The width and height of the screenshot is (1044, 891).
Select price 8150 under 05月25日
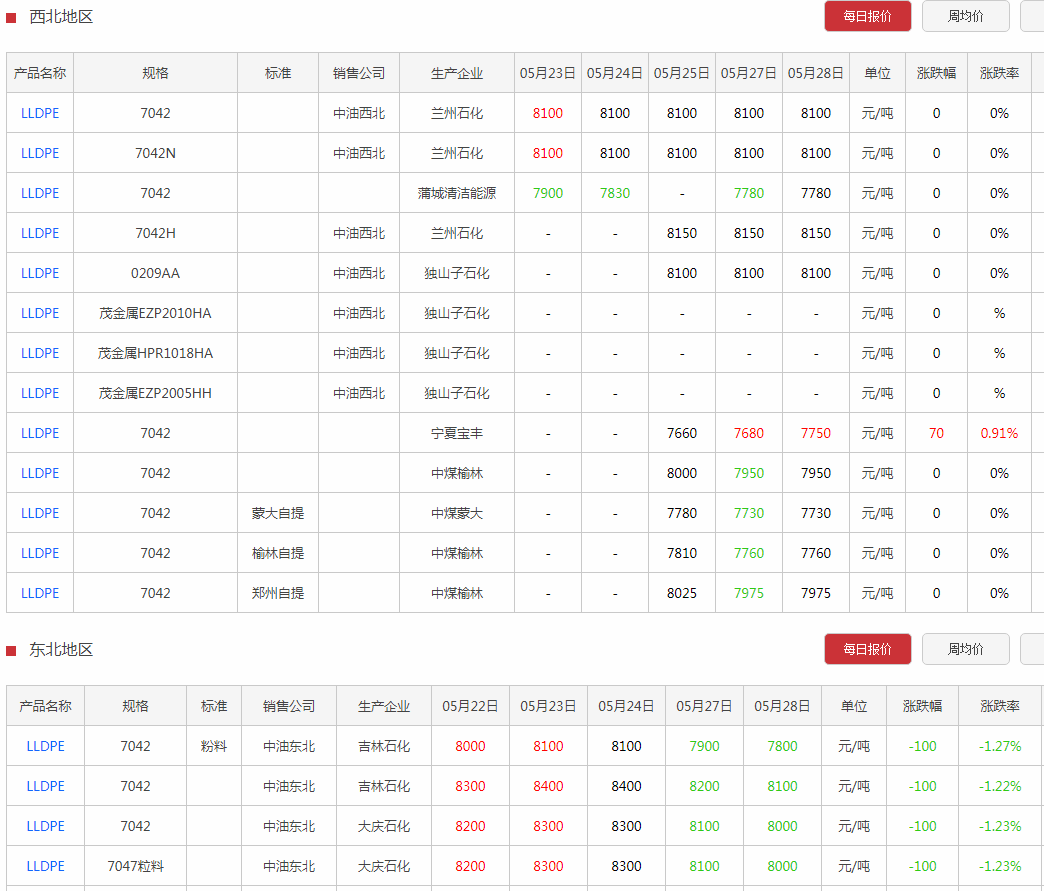[x=682, y=233]
